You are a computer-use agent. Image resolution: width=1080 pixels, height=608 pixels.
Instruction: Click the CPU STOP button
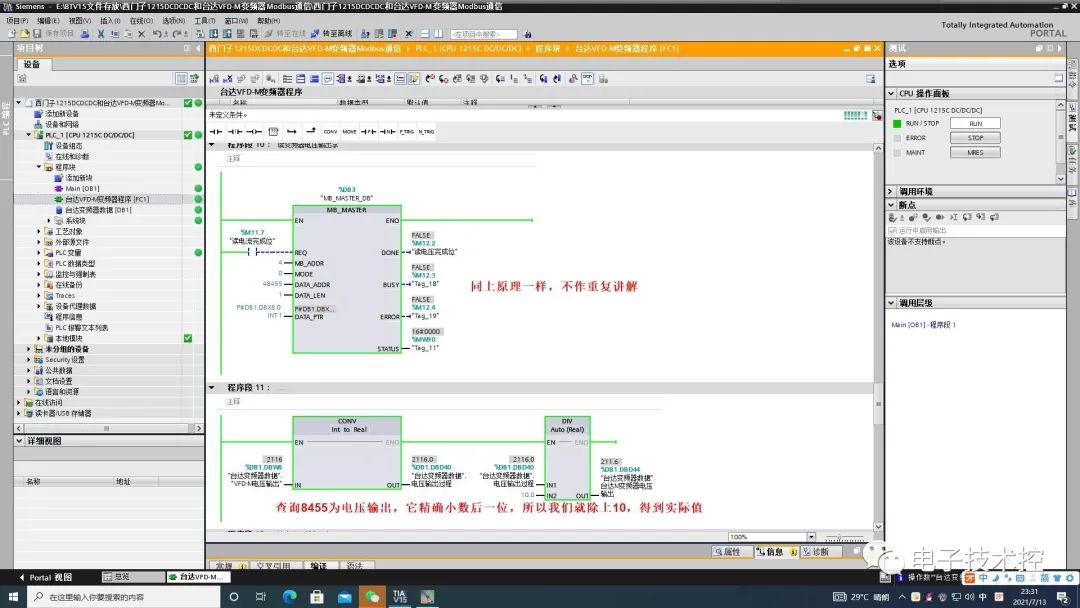[x=975, y=138]
